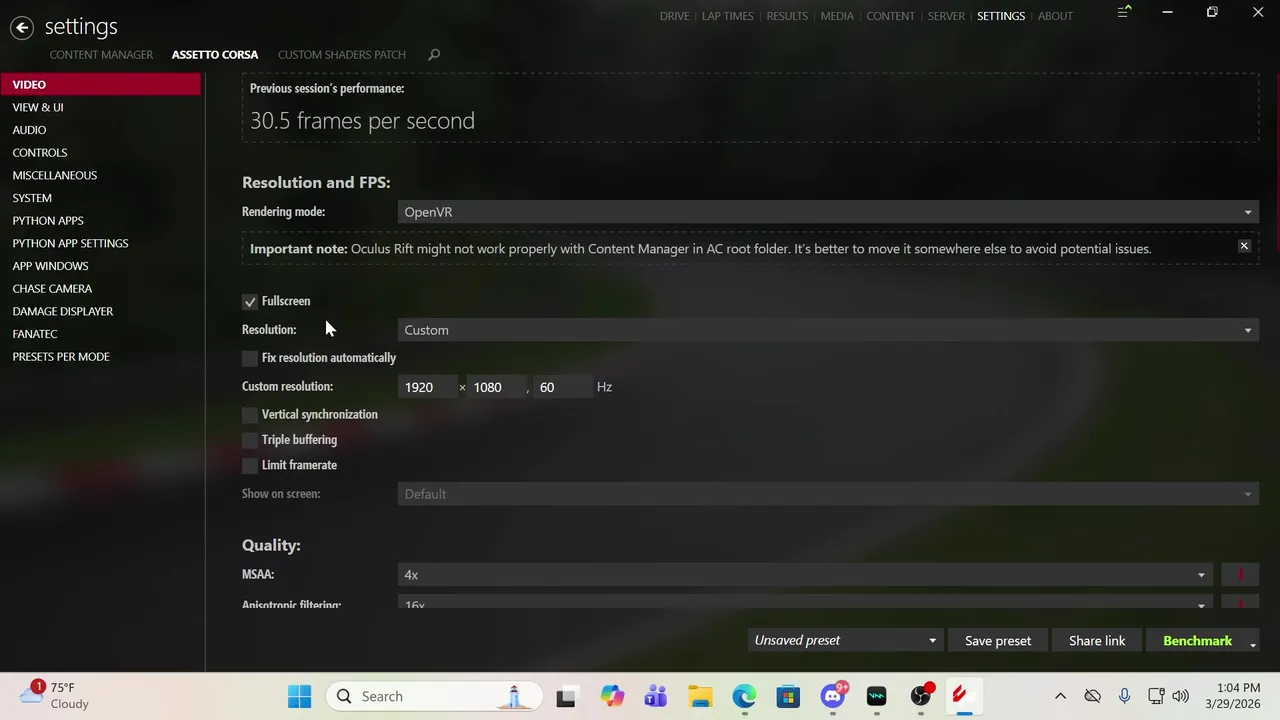Viewport: 1280px width, 720px height.
Task: Switch to the RESULTS tab
Action: coord(787,16)
